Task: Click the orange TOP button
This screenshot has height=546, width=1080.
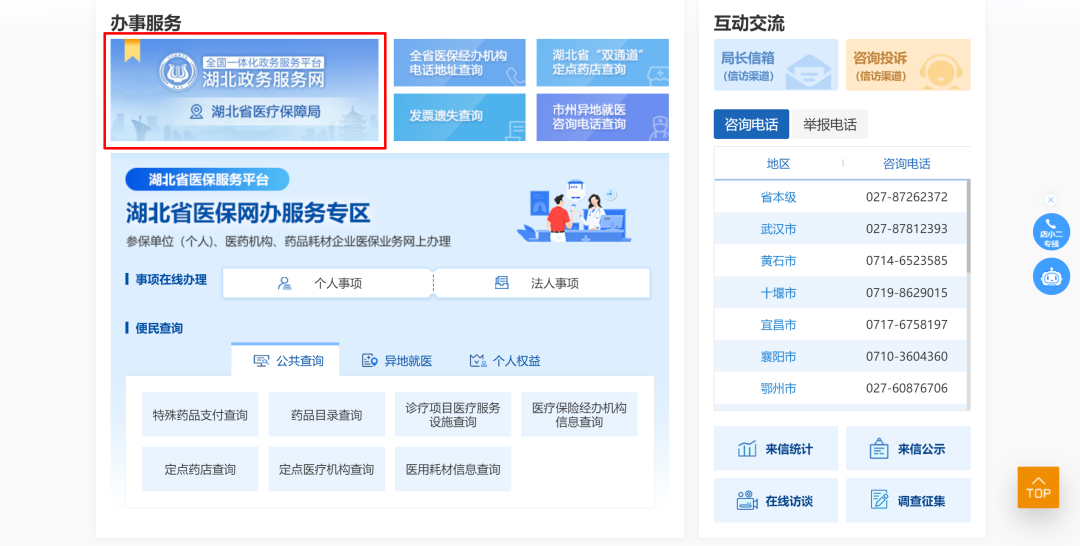Action: tap(1038, 487)
